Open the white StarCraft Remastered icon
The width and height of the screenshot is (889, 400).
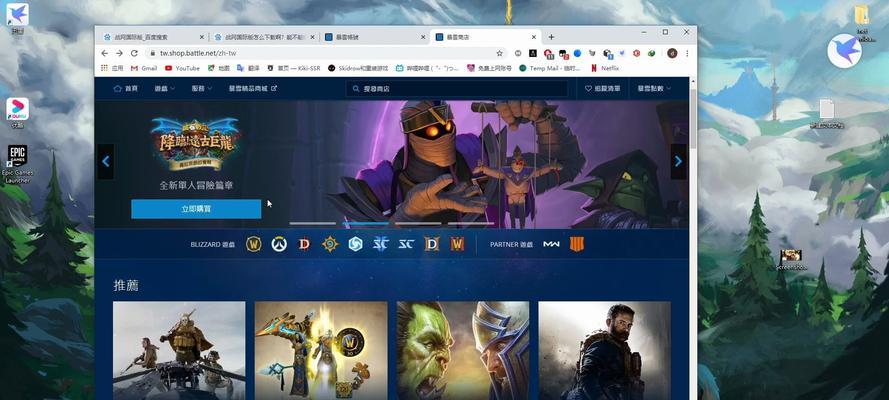[406, 244]
